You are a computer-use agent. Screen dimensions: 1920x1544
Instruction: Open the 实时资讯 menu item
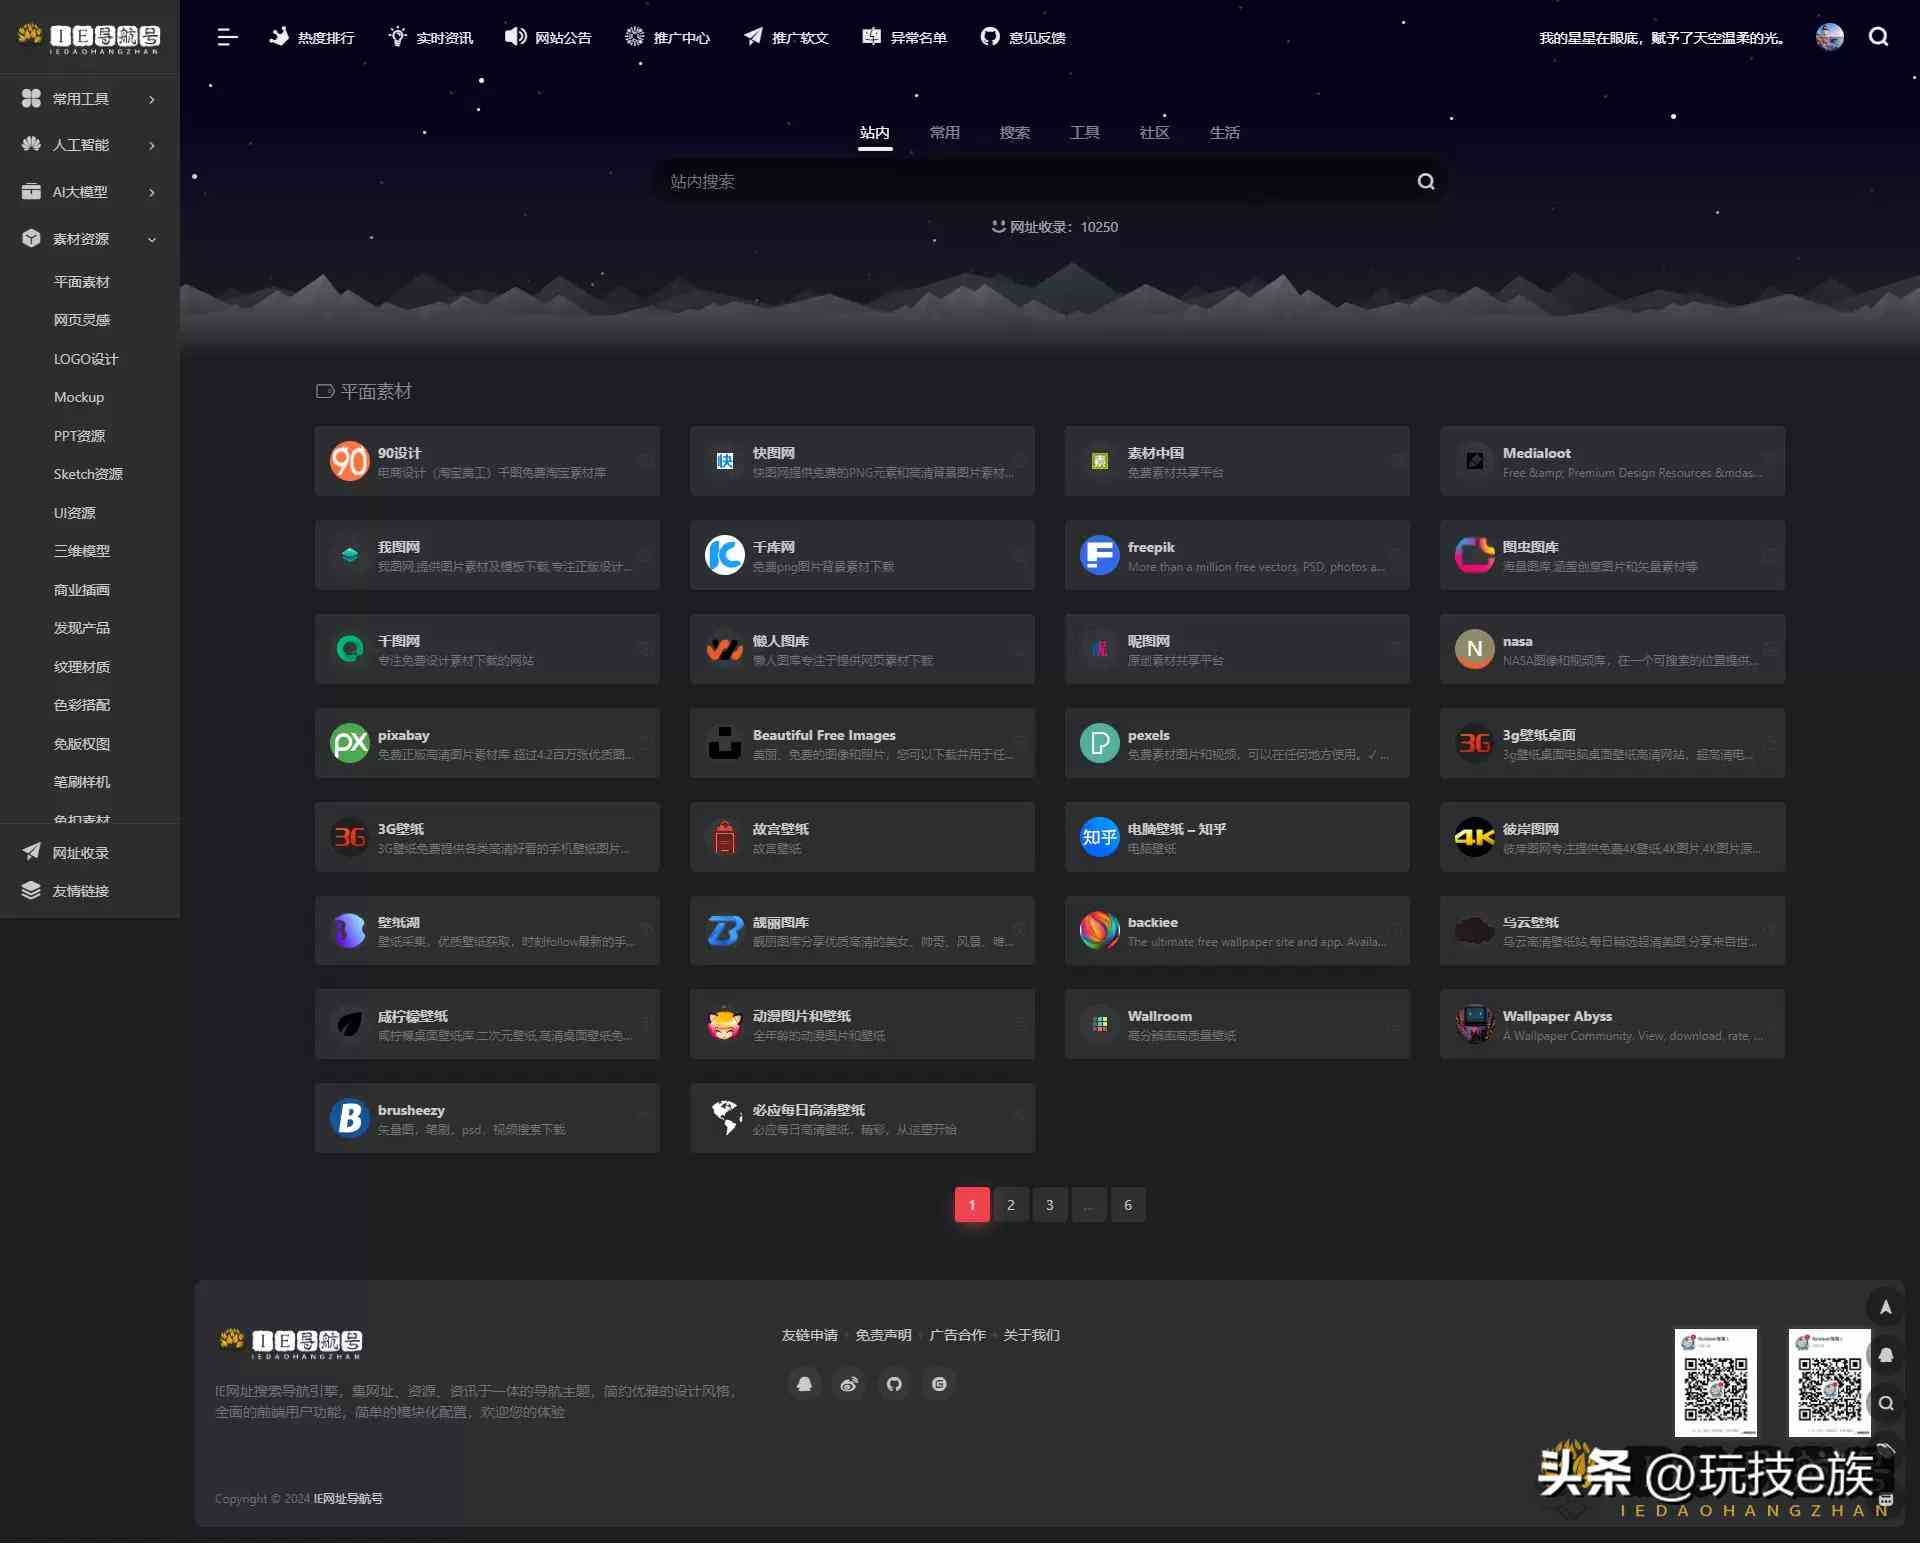[431, 37]
